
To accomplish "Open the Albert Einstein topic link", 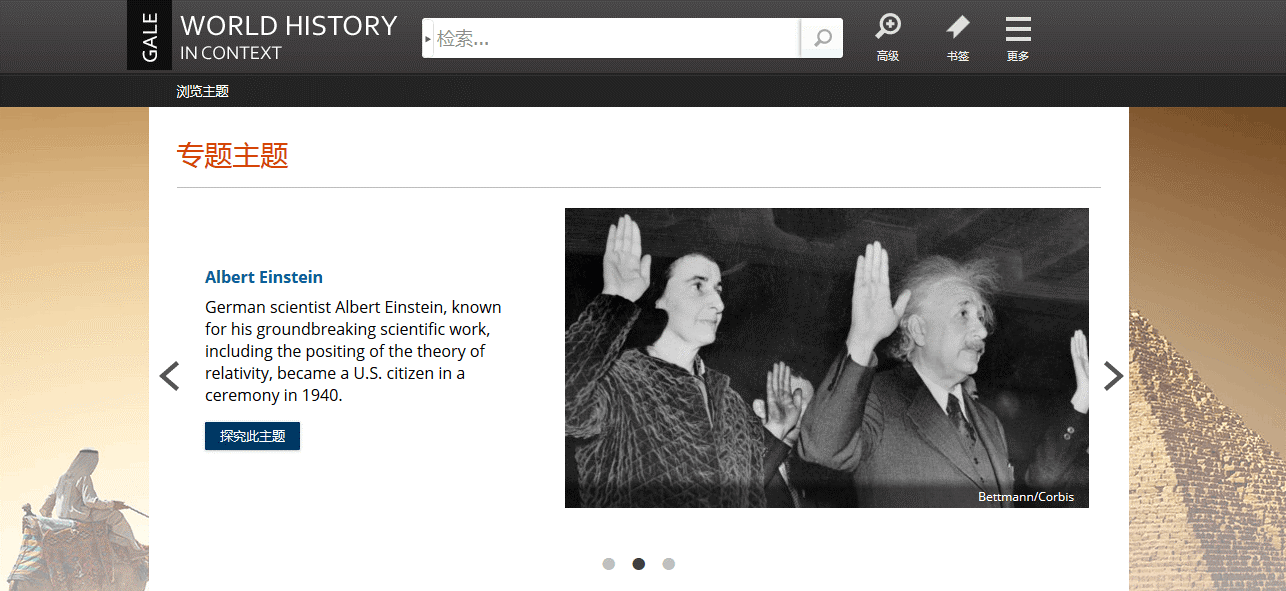I will click(264, 277).
